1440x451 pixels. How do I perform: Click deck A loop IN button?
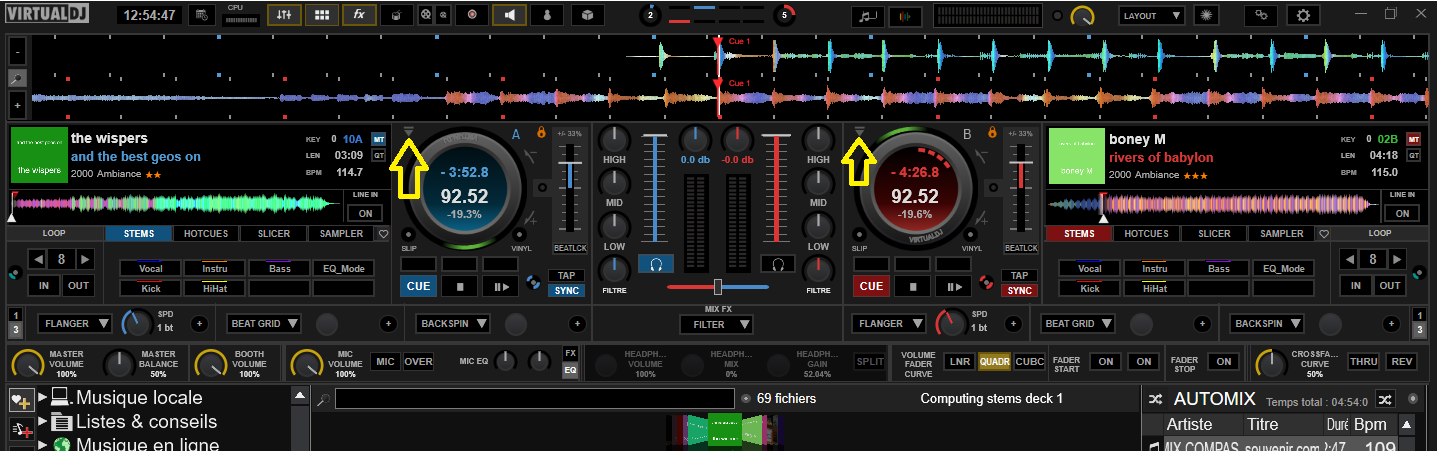pyautogui.click(x=44, y=286)
